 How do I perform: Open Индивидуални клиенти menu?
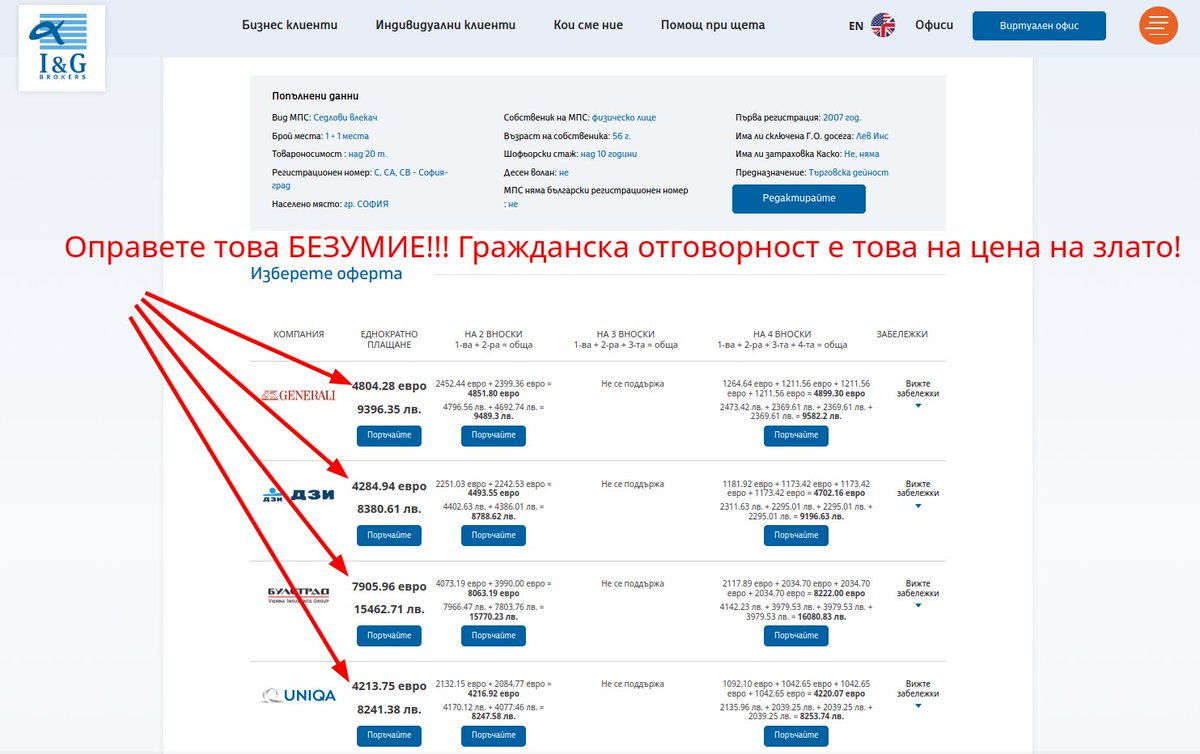pyautogui.click(x=446, y=25)
